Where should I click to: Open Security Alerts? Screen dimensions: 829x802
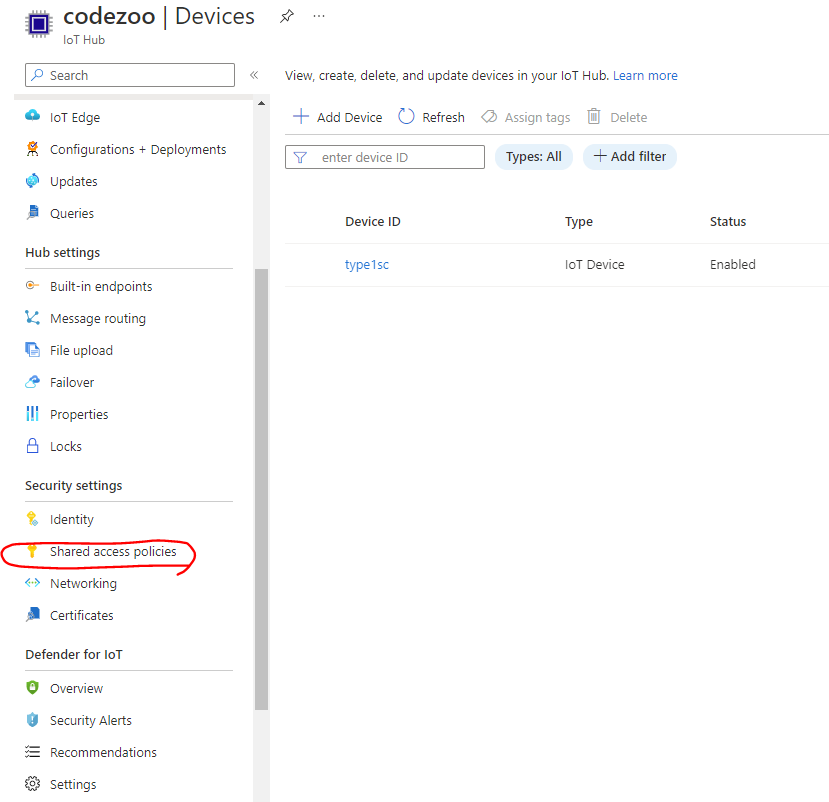click(x=91, y=721)
